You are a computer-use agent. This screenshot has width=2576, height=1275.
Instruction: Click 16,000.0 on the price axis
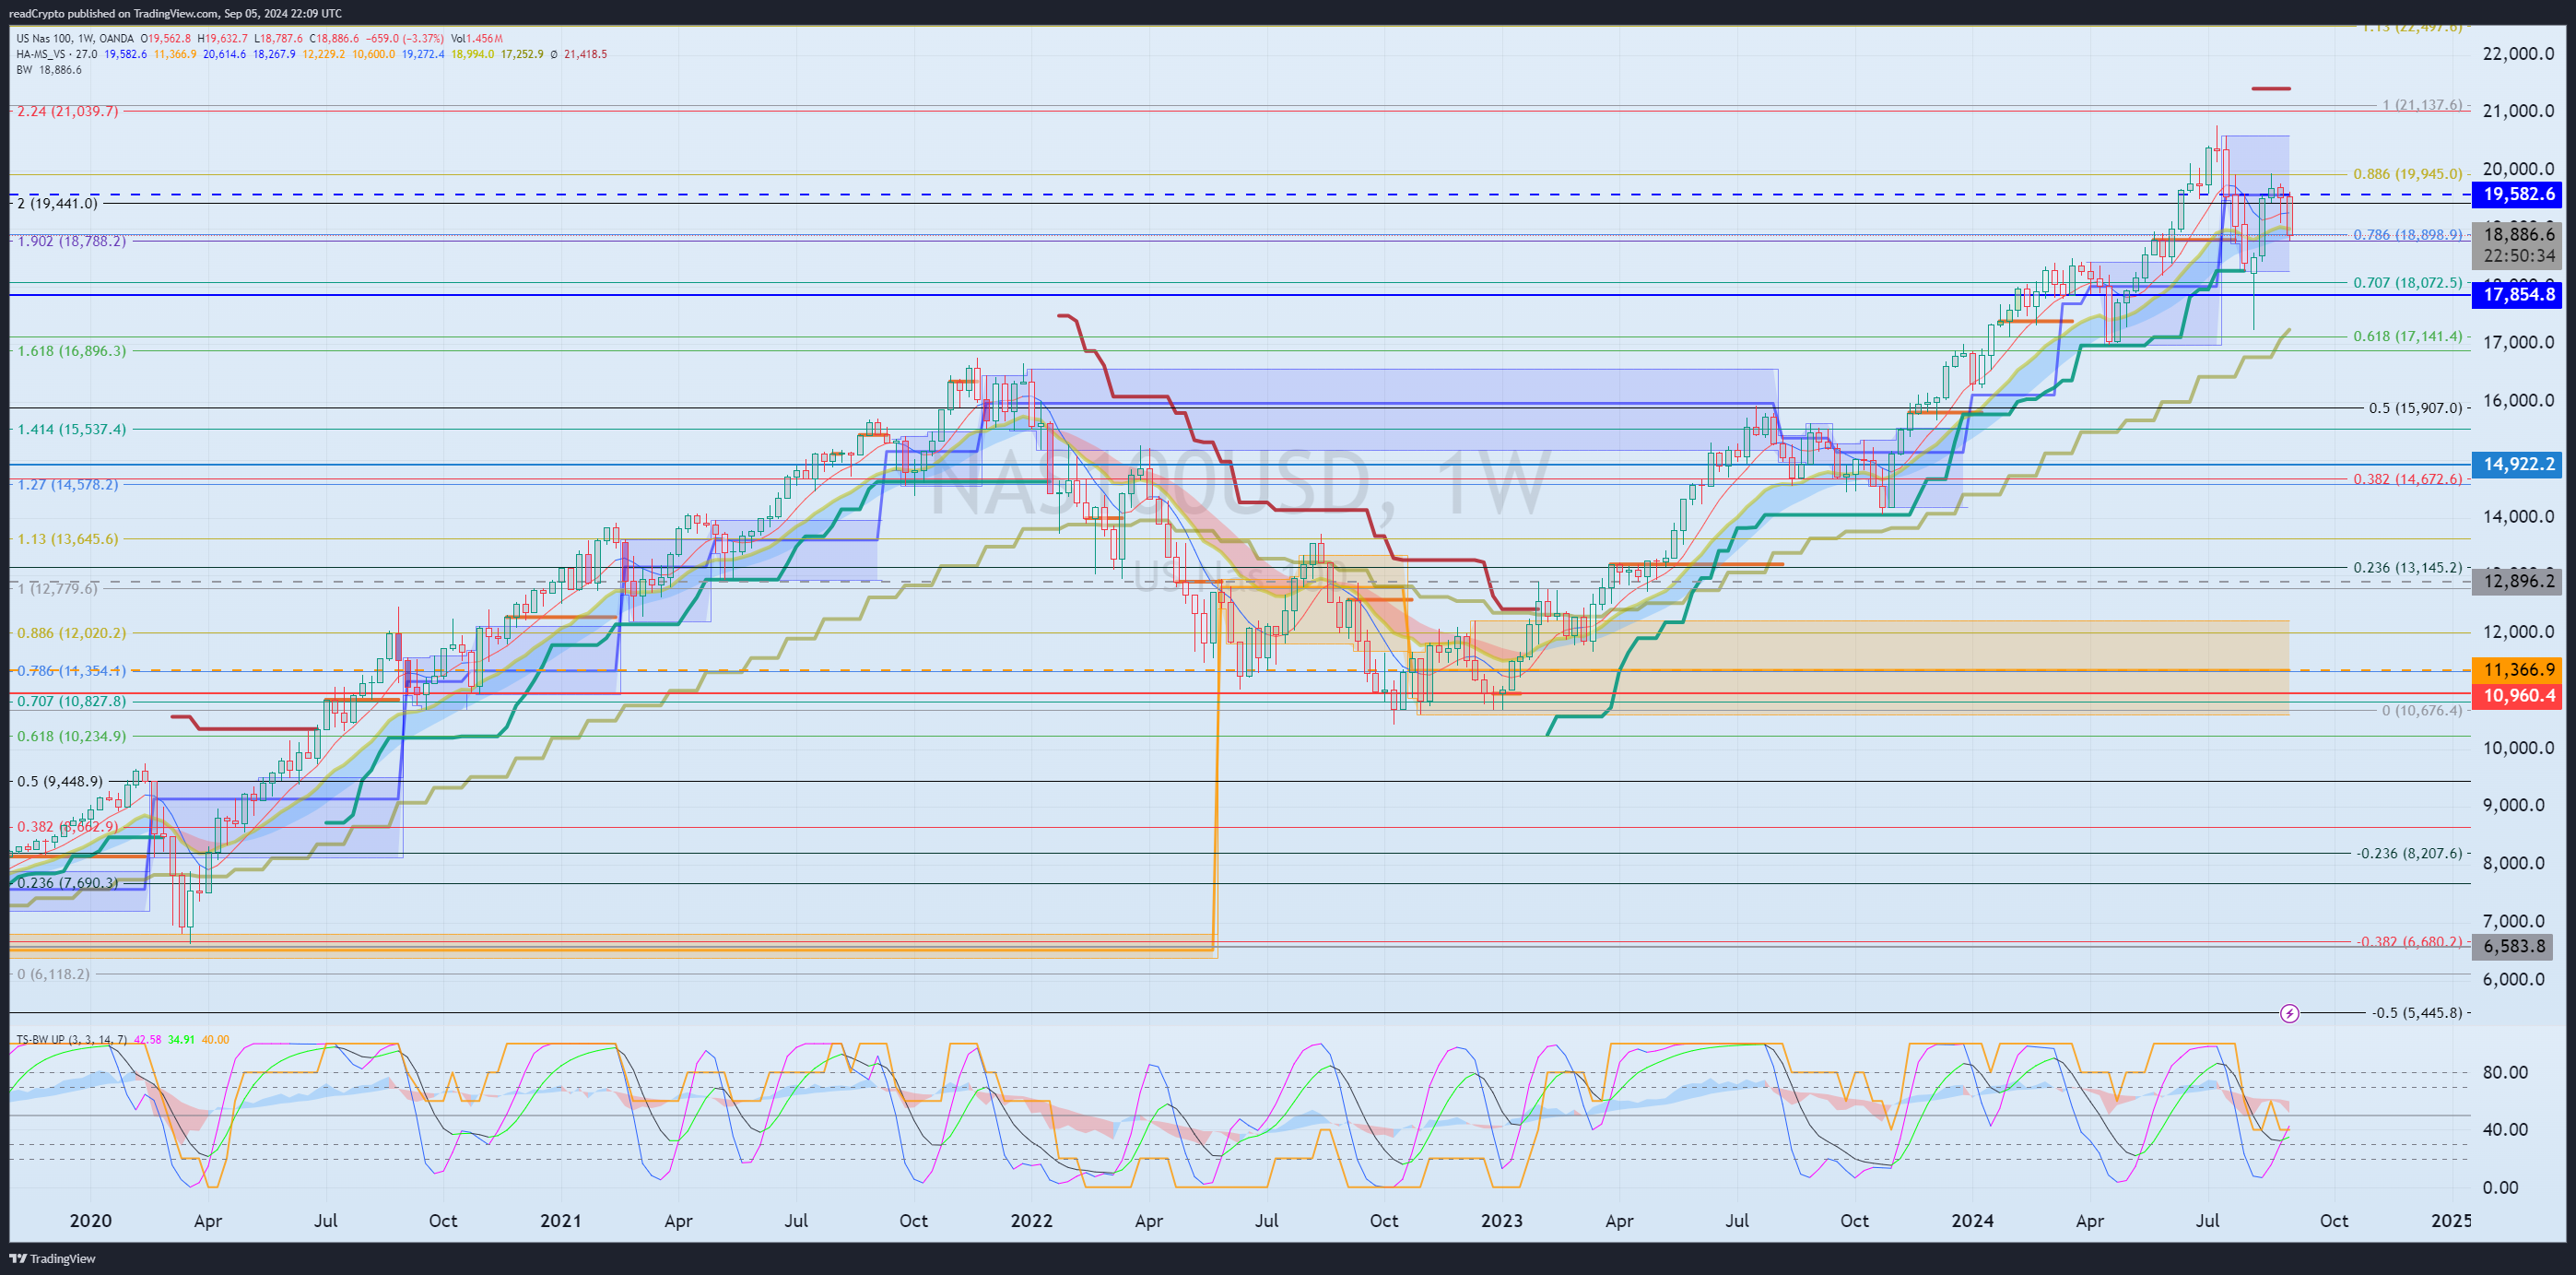coord(2518,400)
